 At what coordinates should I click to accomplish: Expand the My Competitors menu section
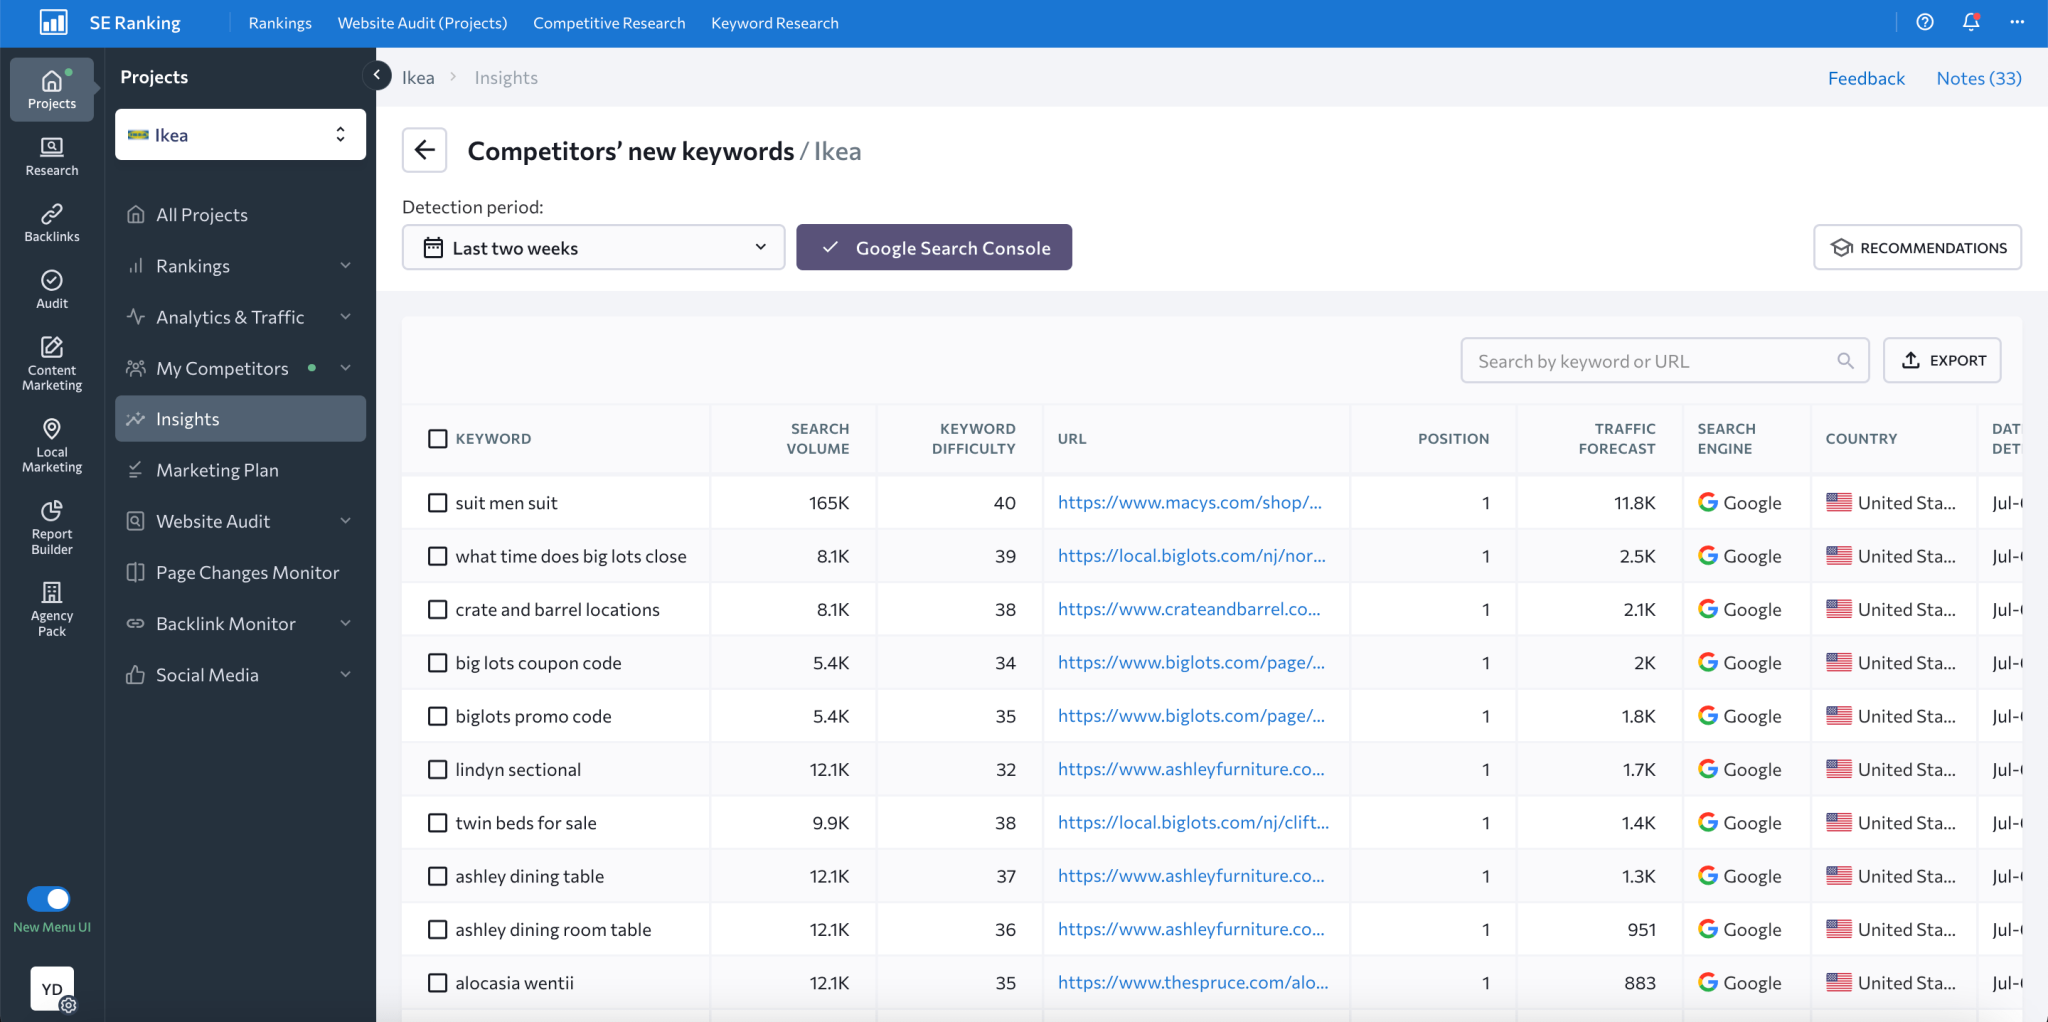click(221, 368)
